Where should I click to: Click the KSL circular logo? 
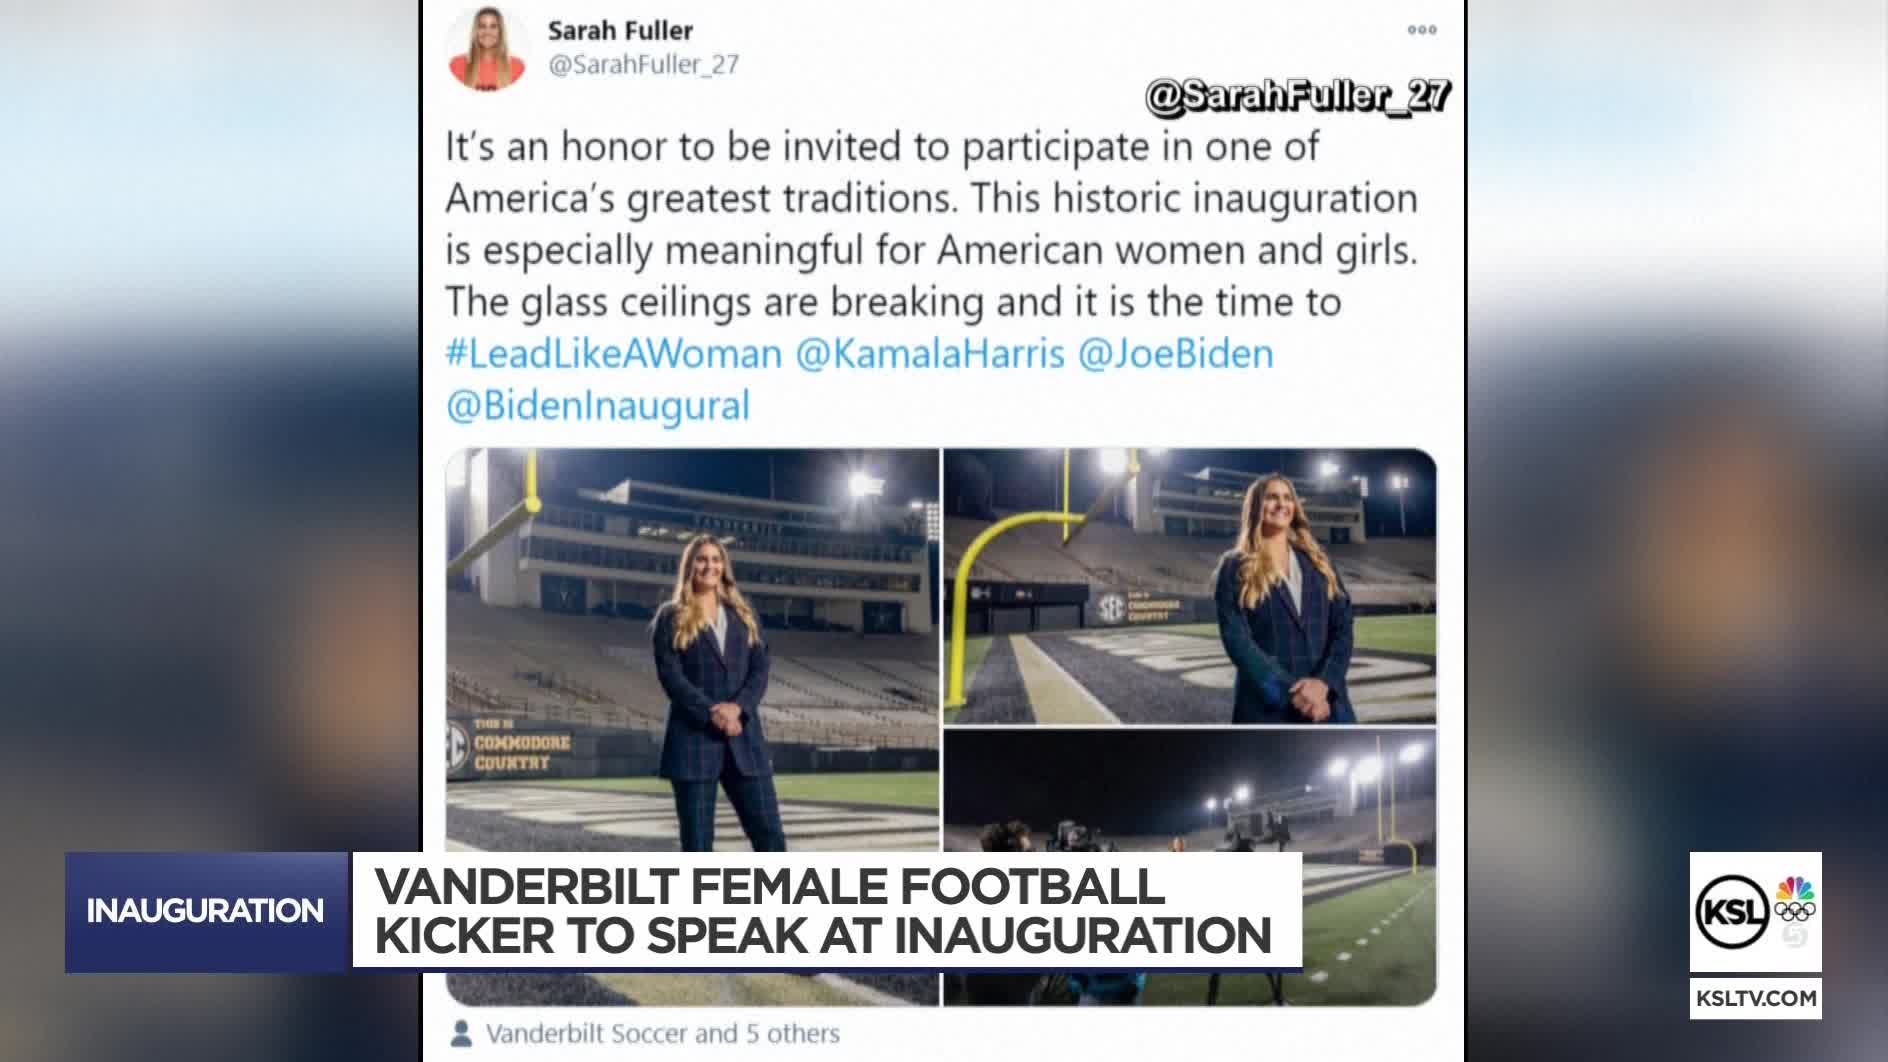coord(1732,913)
